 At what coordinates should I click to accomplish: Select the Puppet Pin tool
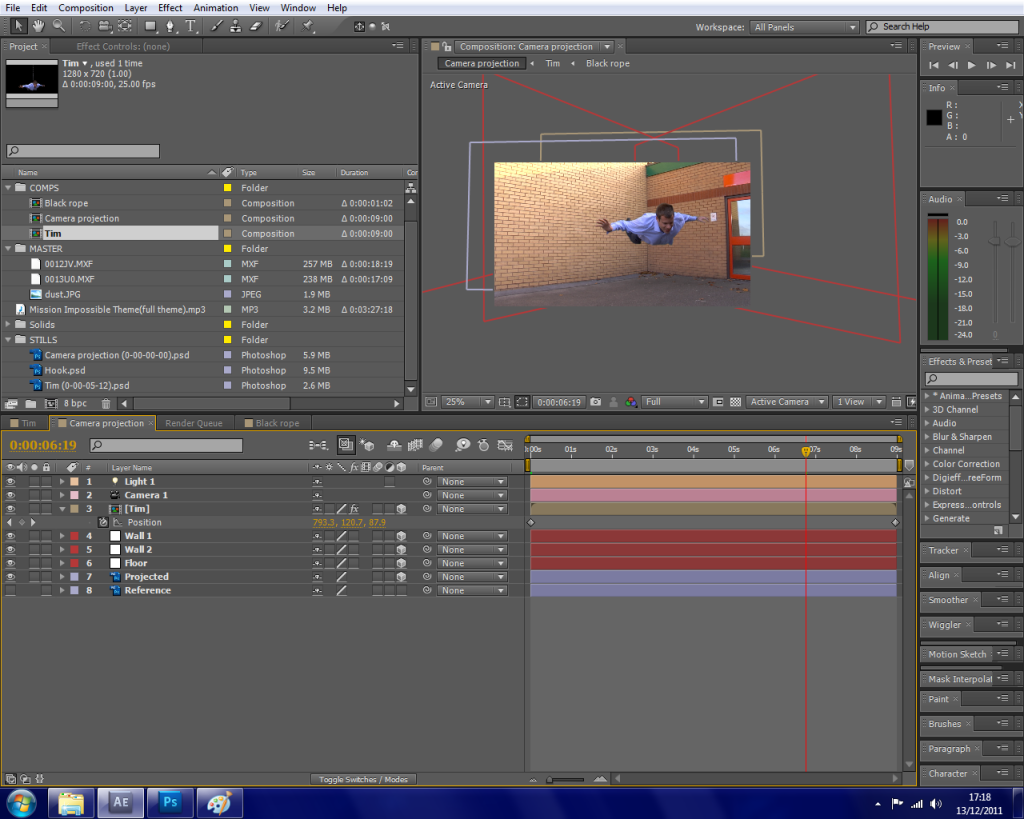click(x=308, y=26)
